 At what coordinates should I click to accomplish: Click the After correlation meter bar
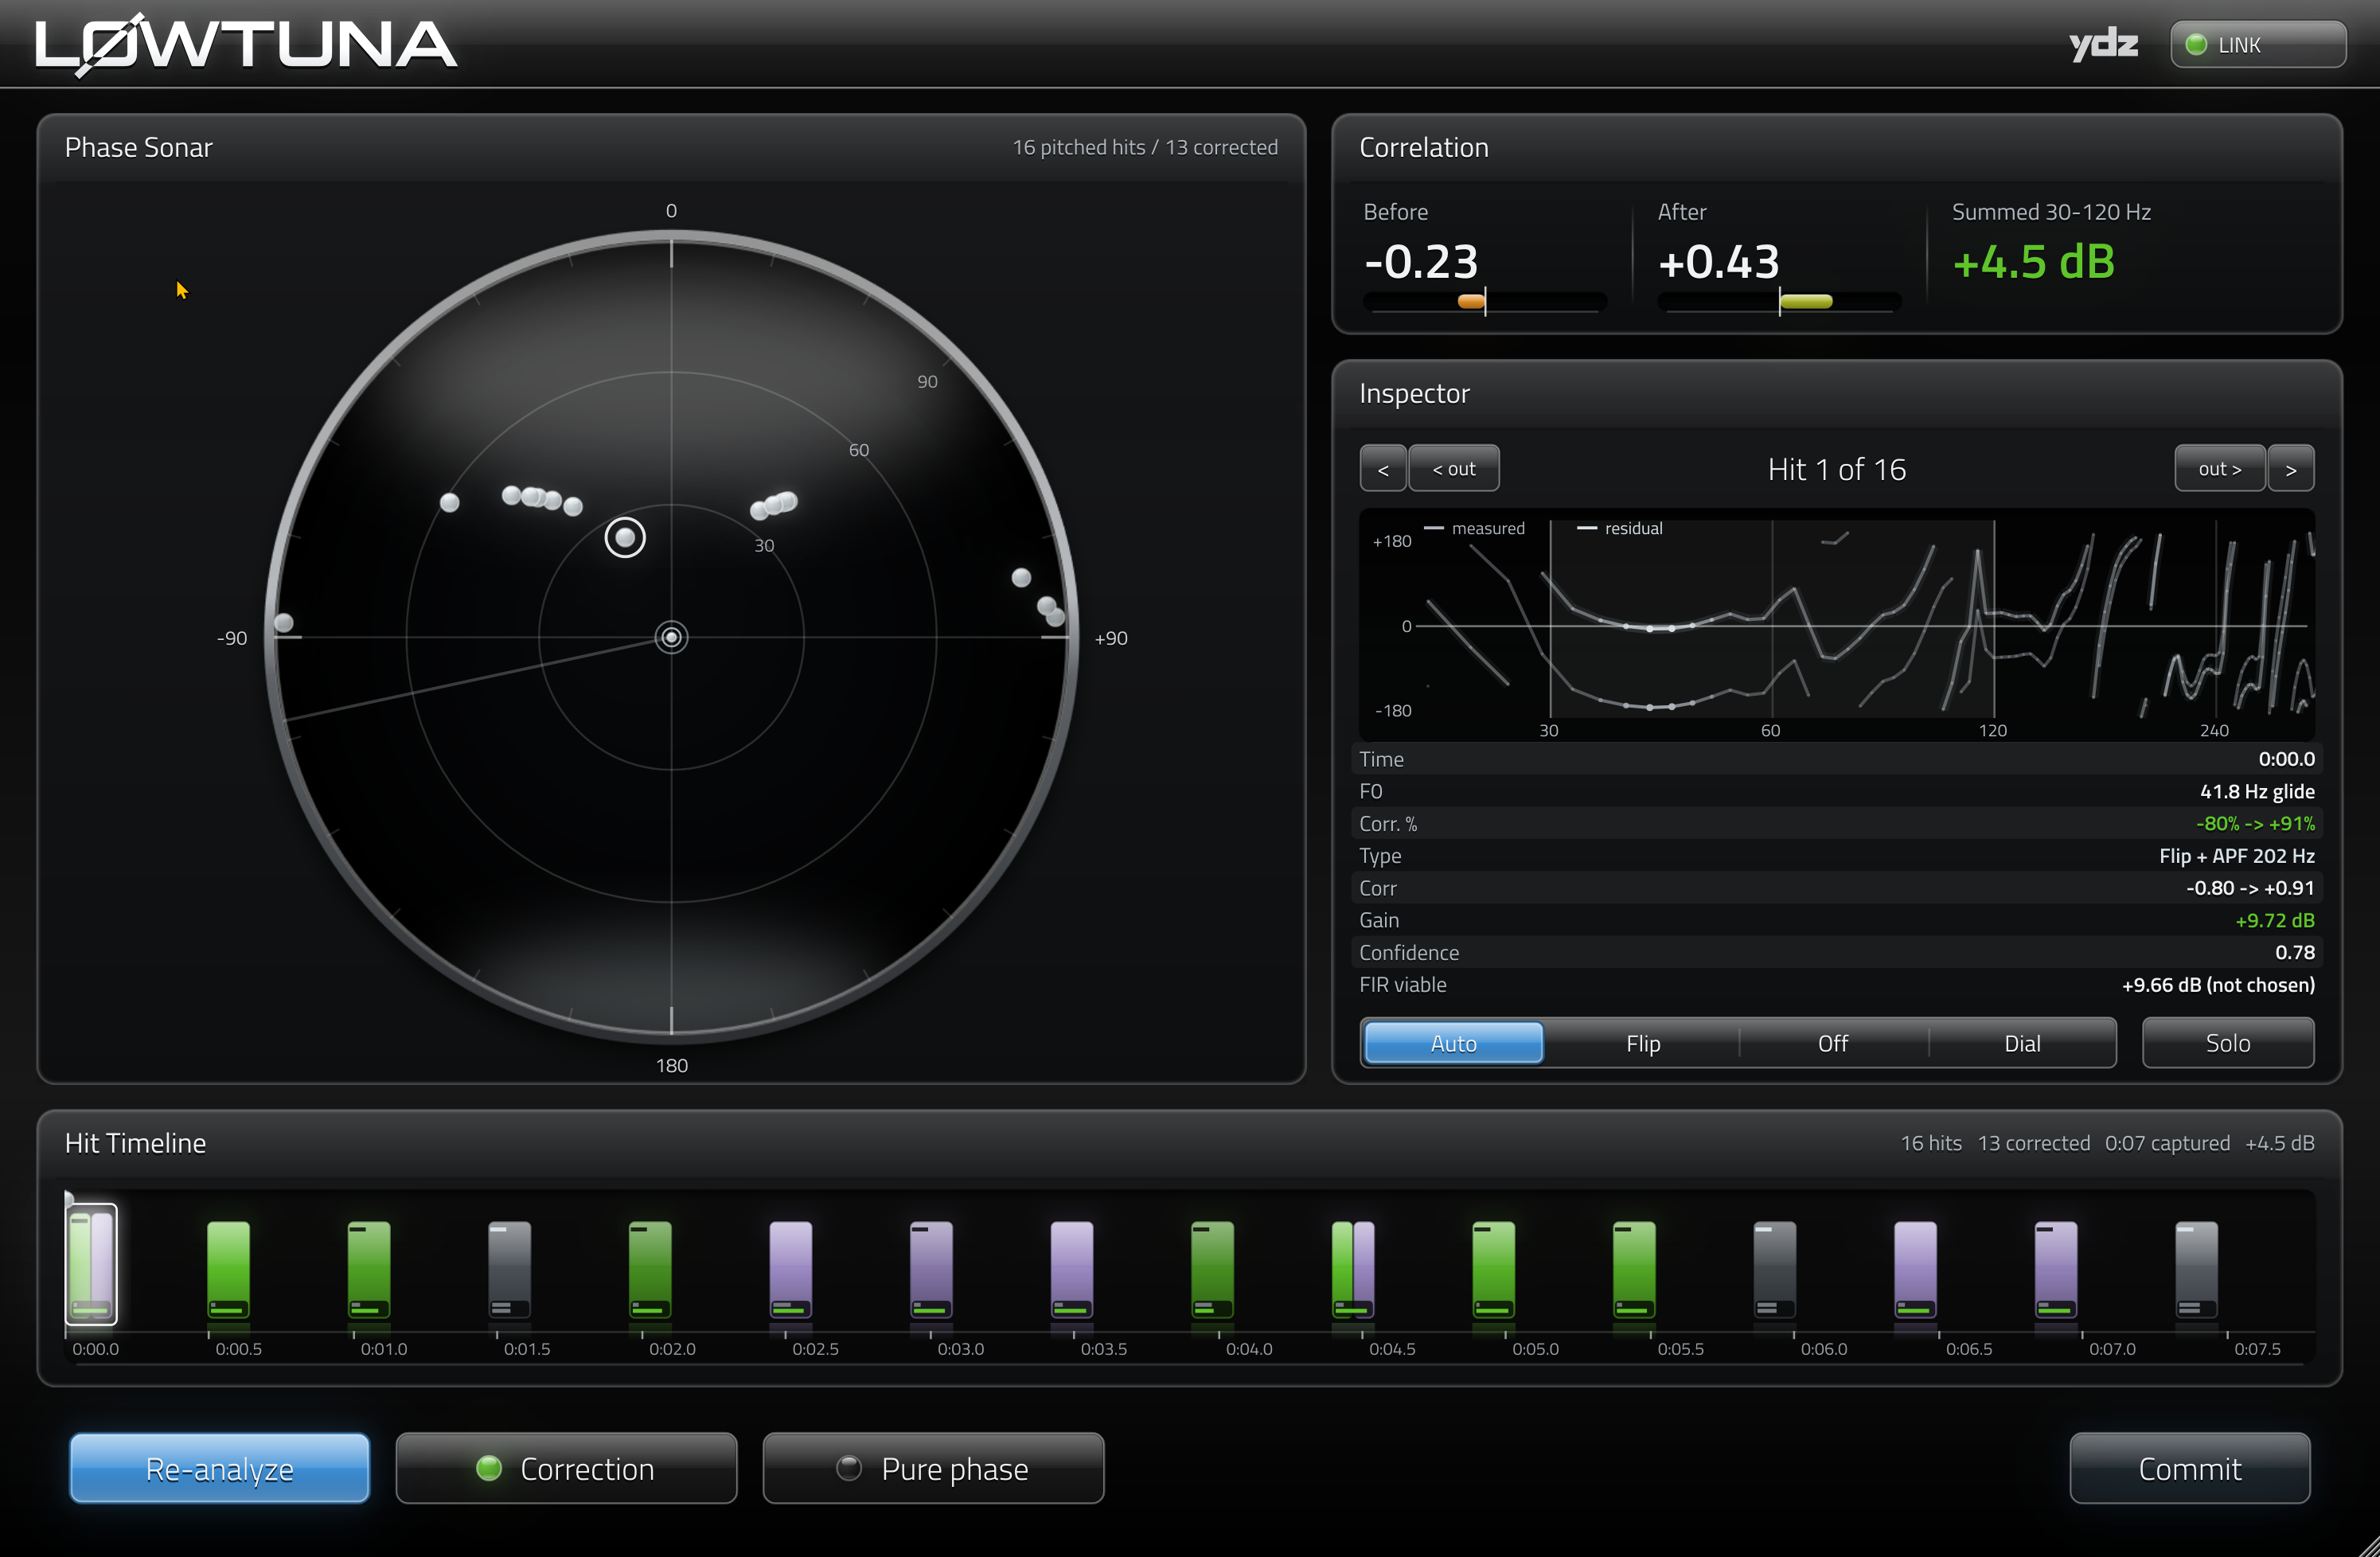tap(1779, 301)
